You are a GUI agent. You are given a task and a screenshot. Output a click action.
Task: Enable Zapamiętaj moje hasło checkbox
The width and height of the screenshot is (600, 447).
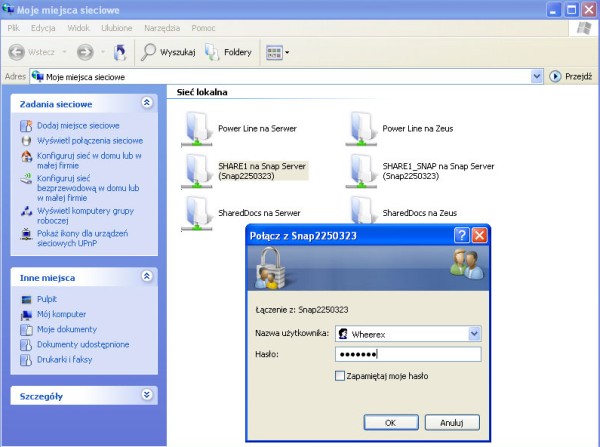(341, 375)
